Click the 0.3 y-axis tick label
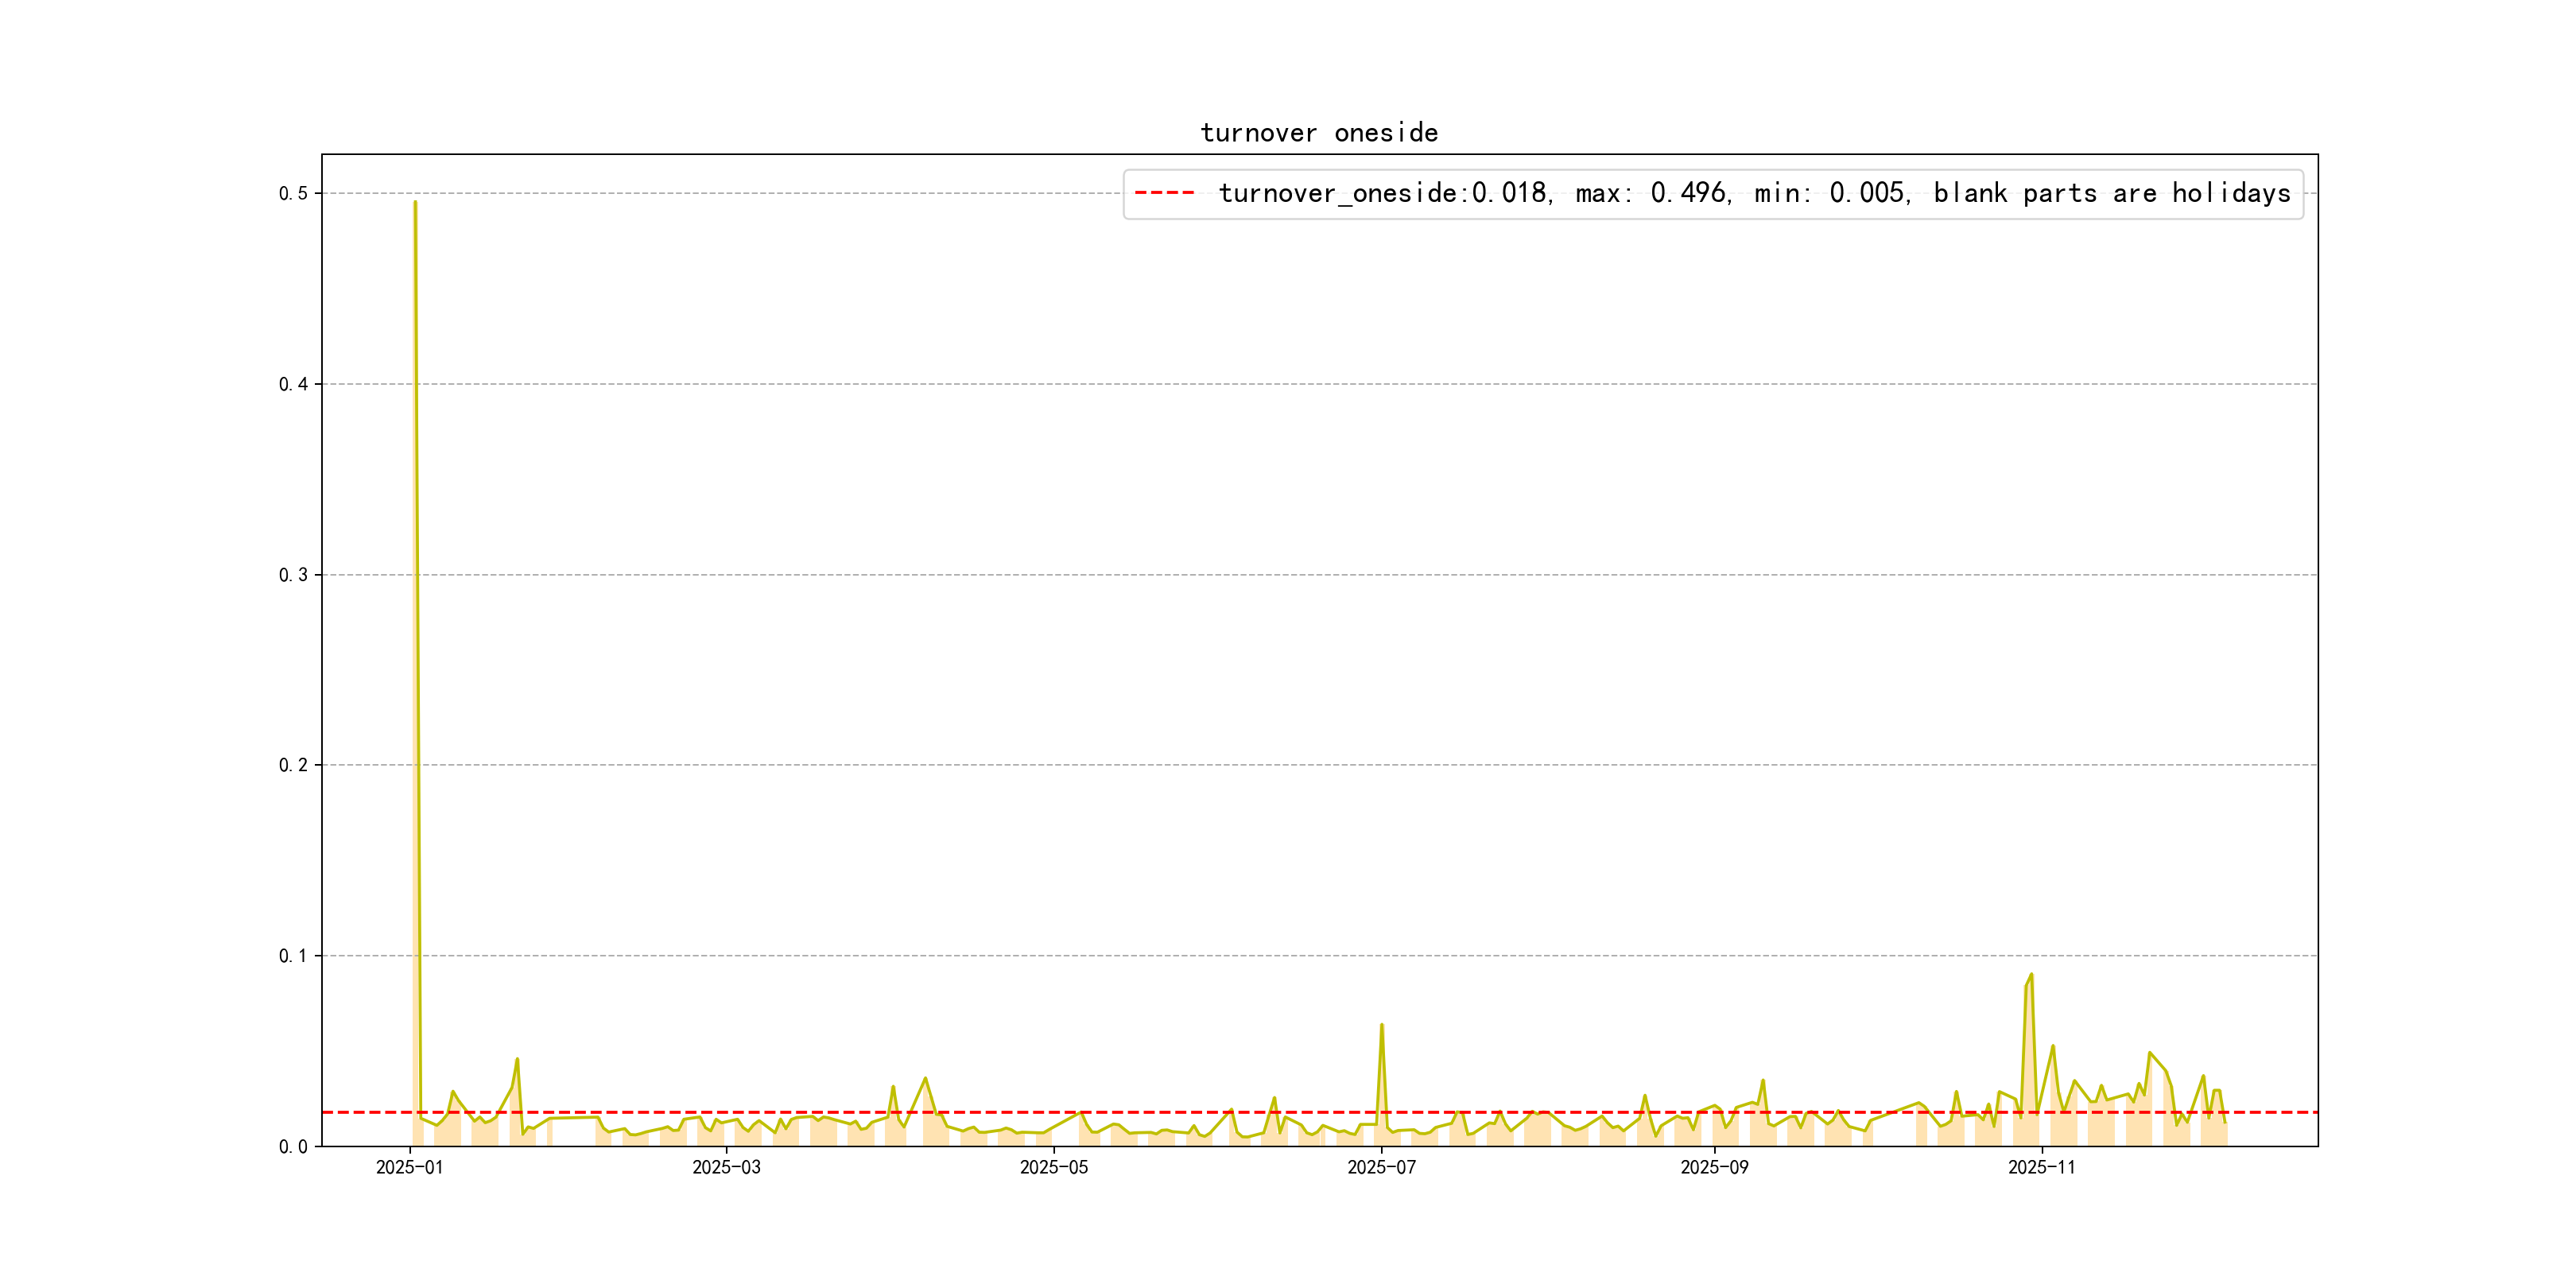Image resolution: width=2576 pixels, height=1288 pixels. [293, 575]
